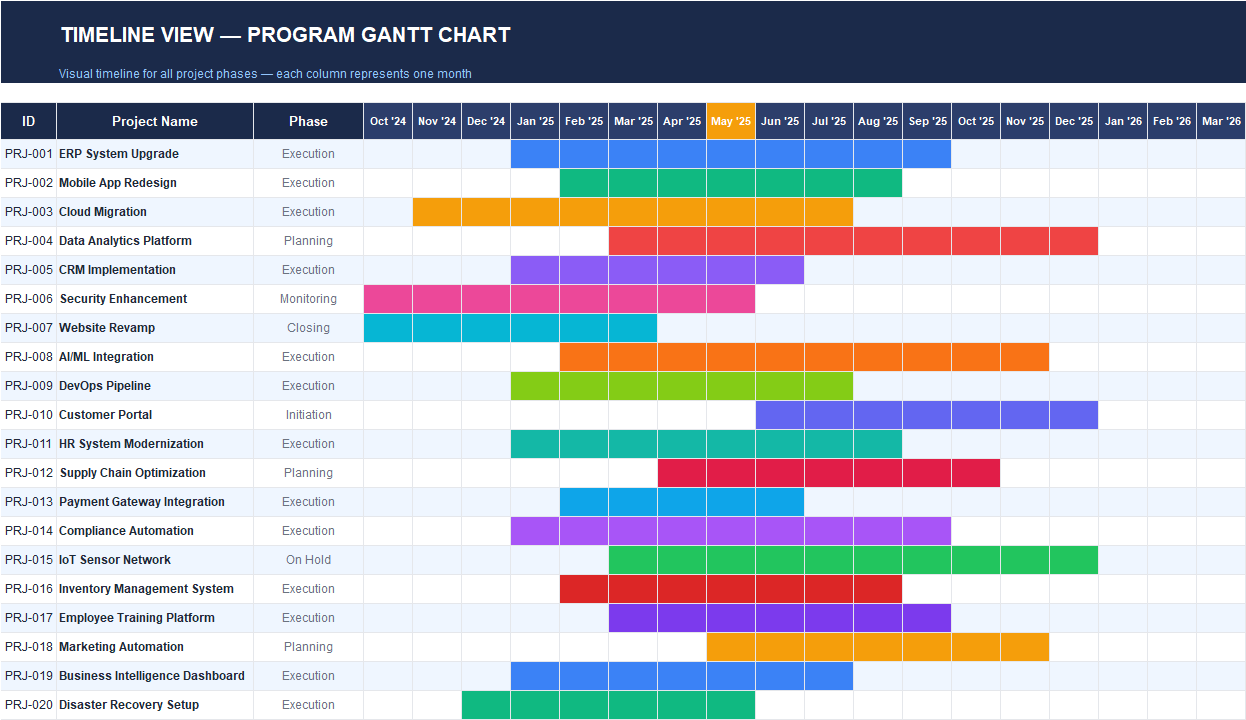Click the Feb '26 month header
This screenshot has height=720, width=1246.
1172,121
